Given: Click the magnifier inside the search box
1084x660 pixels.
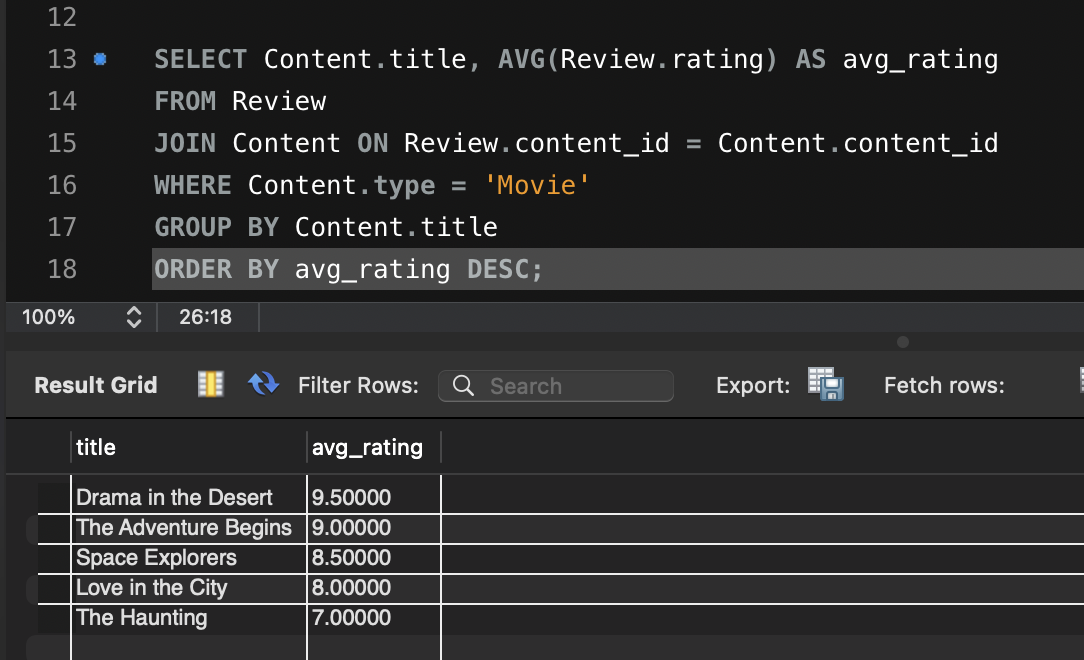Looking at the screenshot, I should point(461,385).
